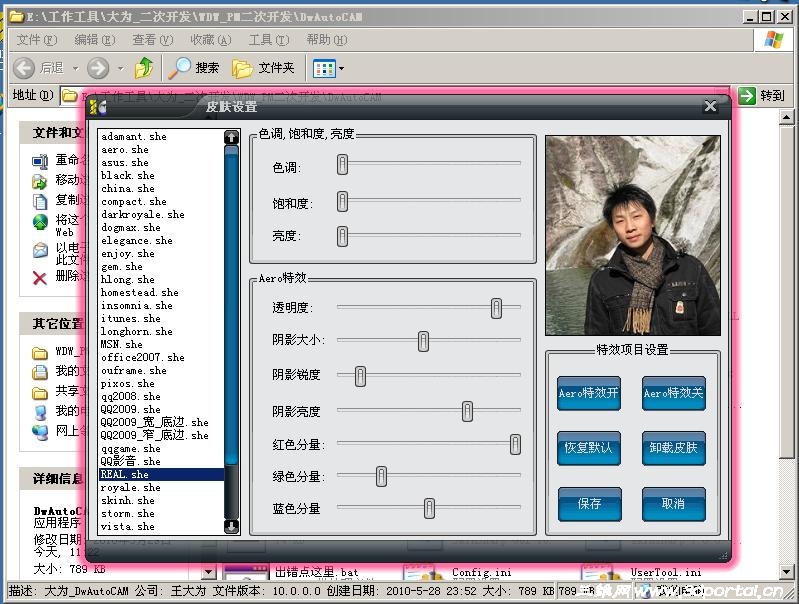This screenshot has width=799, height=604.
Task: Open the 搜索 search tool in Explorer
Action: (x=194, y=68)
